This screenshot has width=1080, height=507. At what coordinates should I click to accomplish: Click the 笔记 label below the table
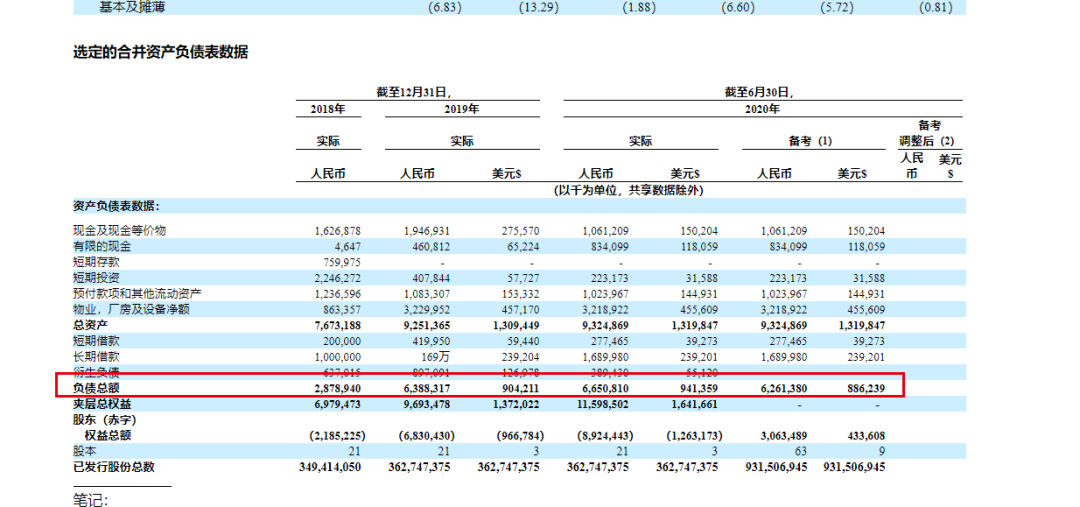coord(90,499)
